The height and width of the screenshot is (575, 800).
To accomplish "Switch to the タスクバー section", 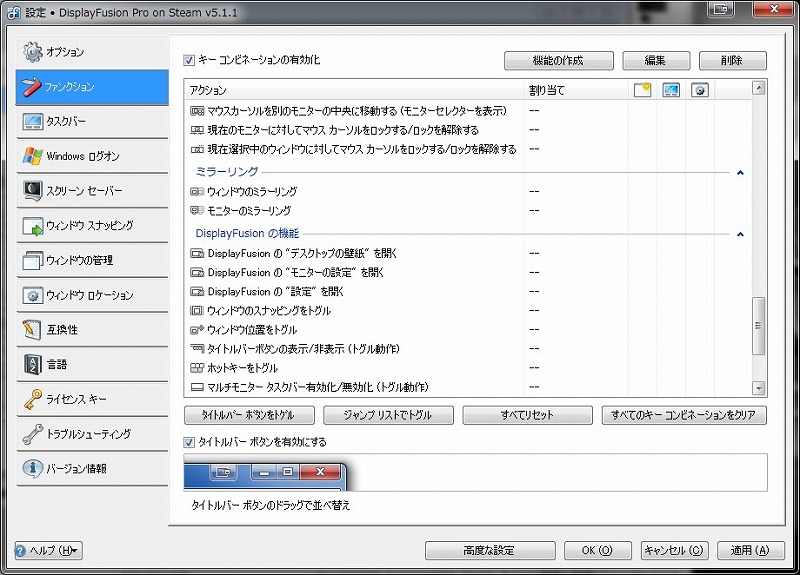I will [x=92, y=121].
